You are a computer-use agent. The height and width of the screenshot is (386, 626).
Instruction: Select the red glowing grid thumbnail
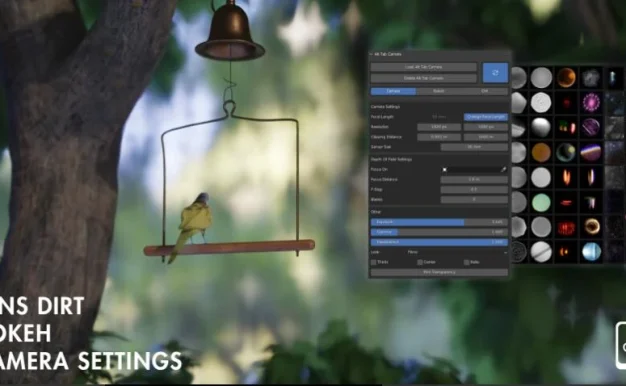[x=566, y=227]
